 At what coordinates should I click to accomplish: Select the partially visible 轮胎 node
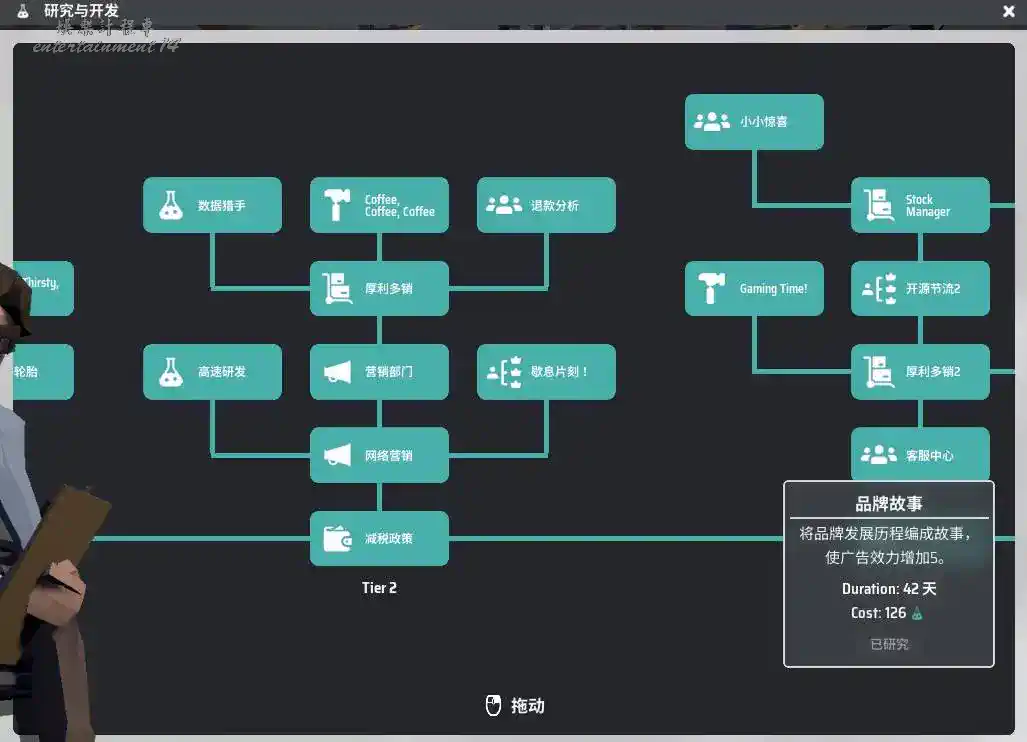[42, 372]
